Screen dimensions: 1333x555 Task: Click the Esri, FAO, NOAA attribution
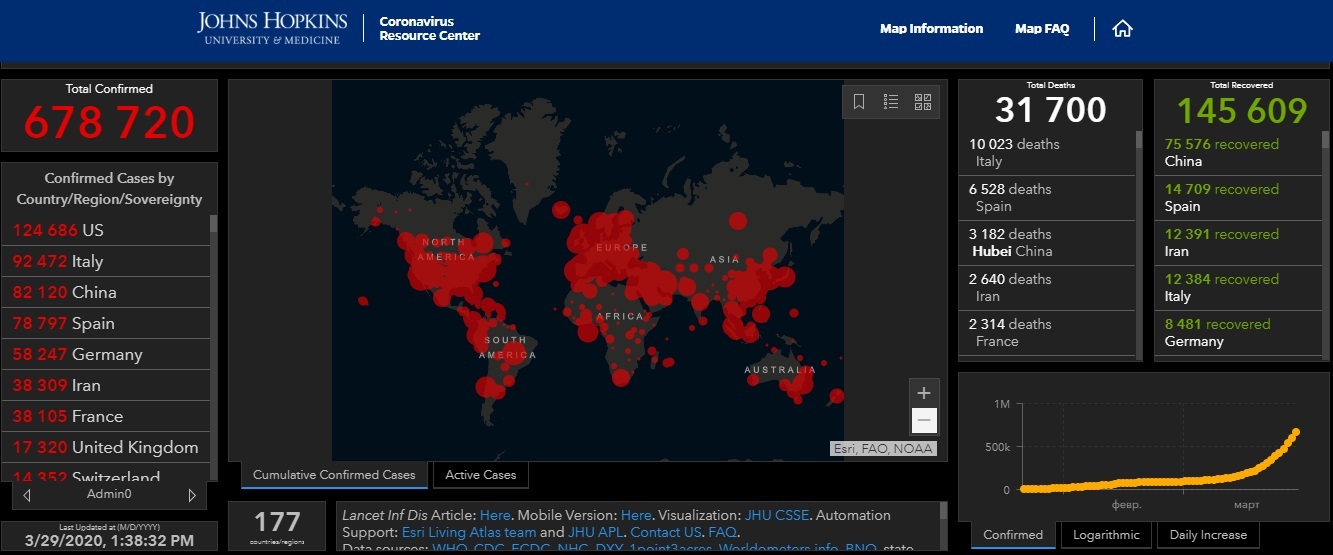(x=884, y=449)
